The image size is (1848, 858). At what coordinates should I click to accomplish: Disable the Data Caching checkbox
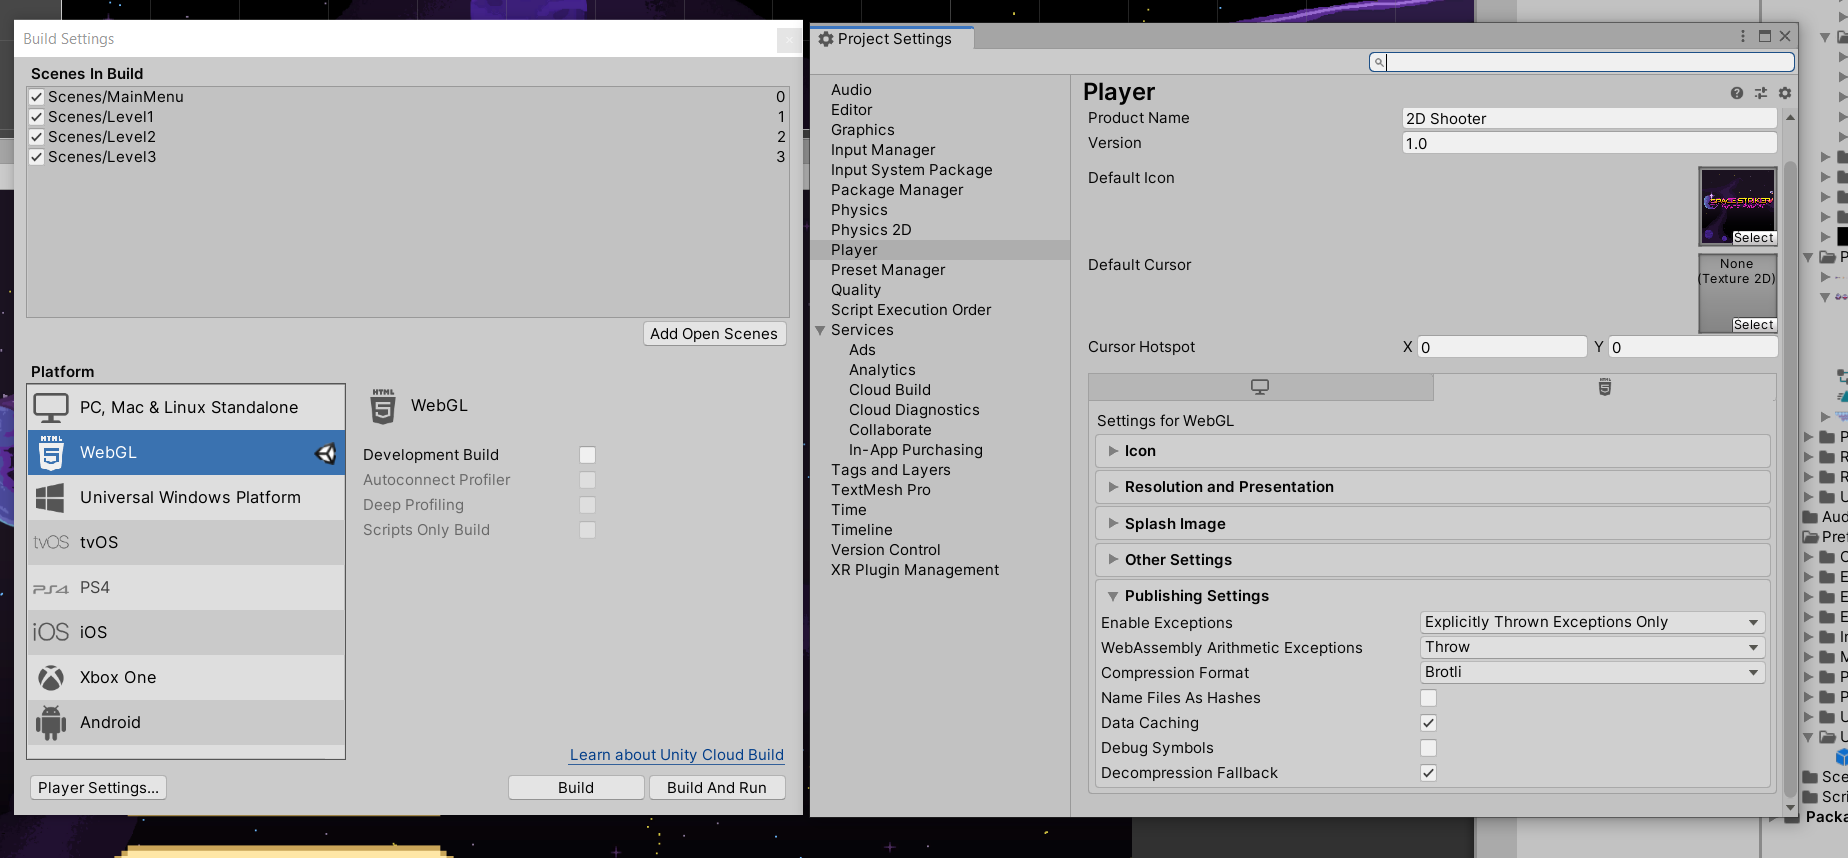tap(1429, 723)
